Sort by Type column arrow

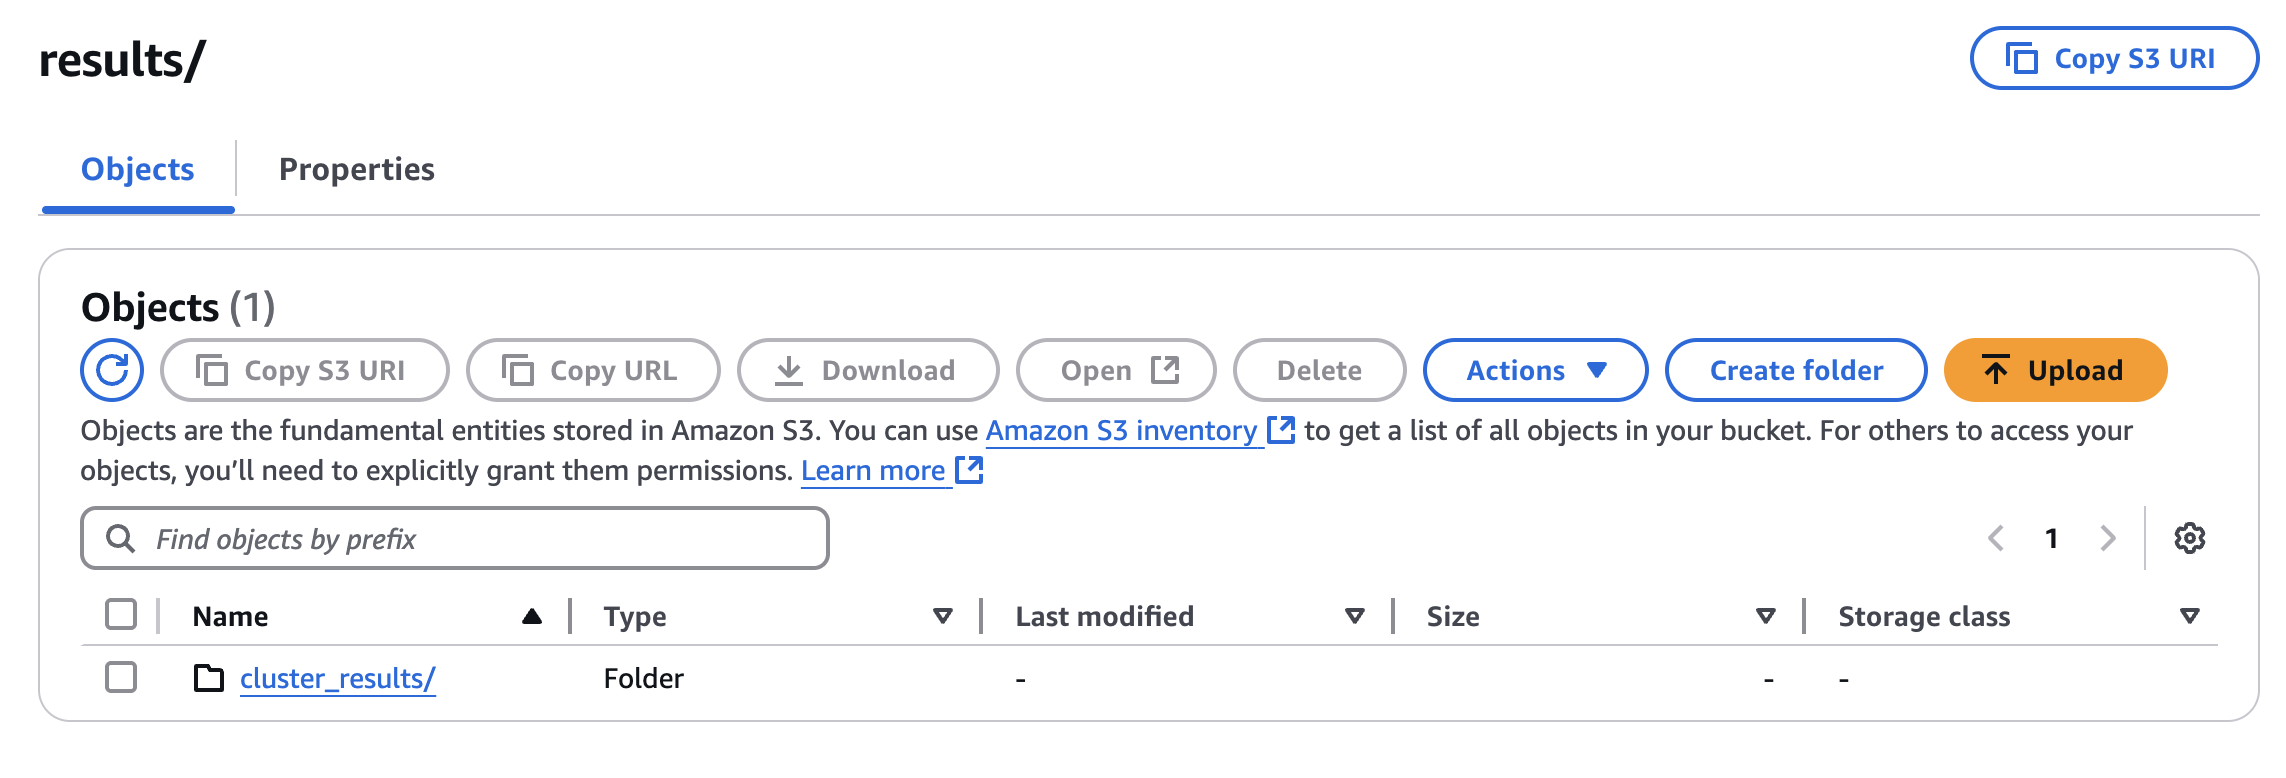point(942,616)
